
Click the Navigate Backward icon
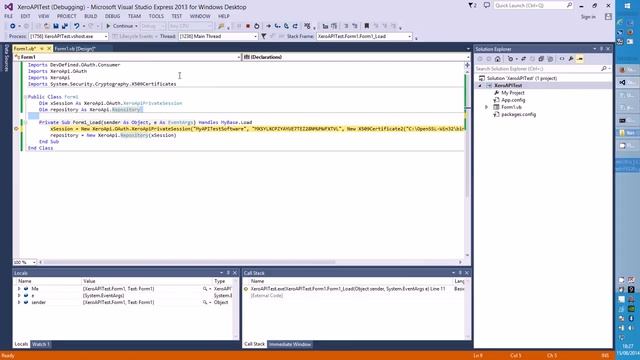click(x=13, y=26)
